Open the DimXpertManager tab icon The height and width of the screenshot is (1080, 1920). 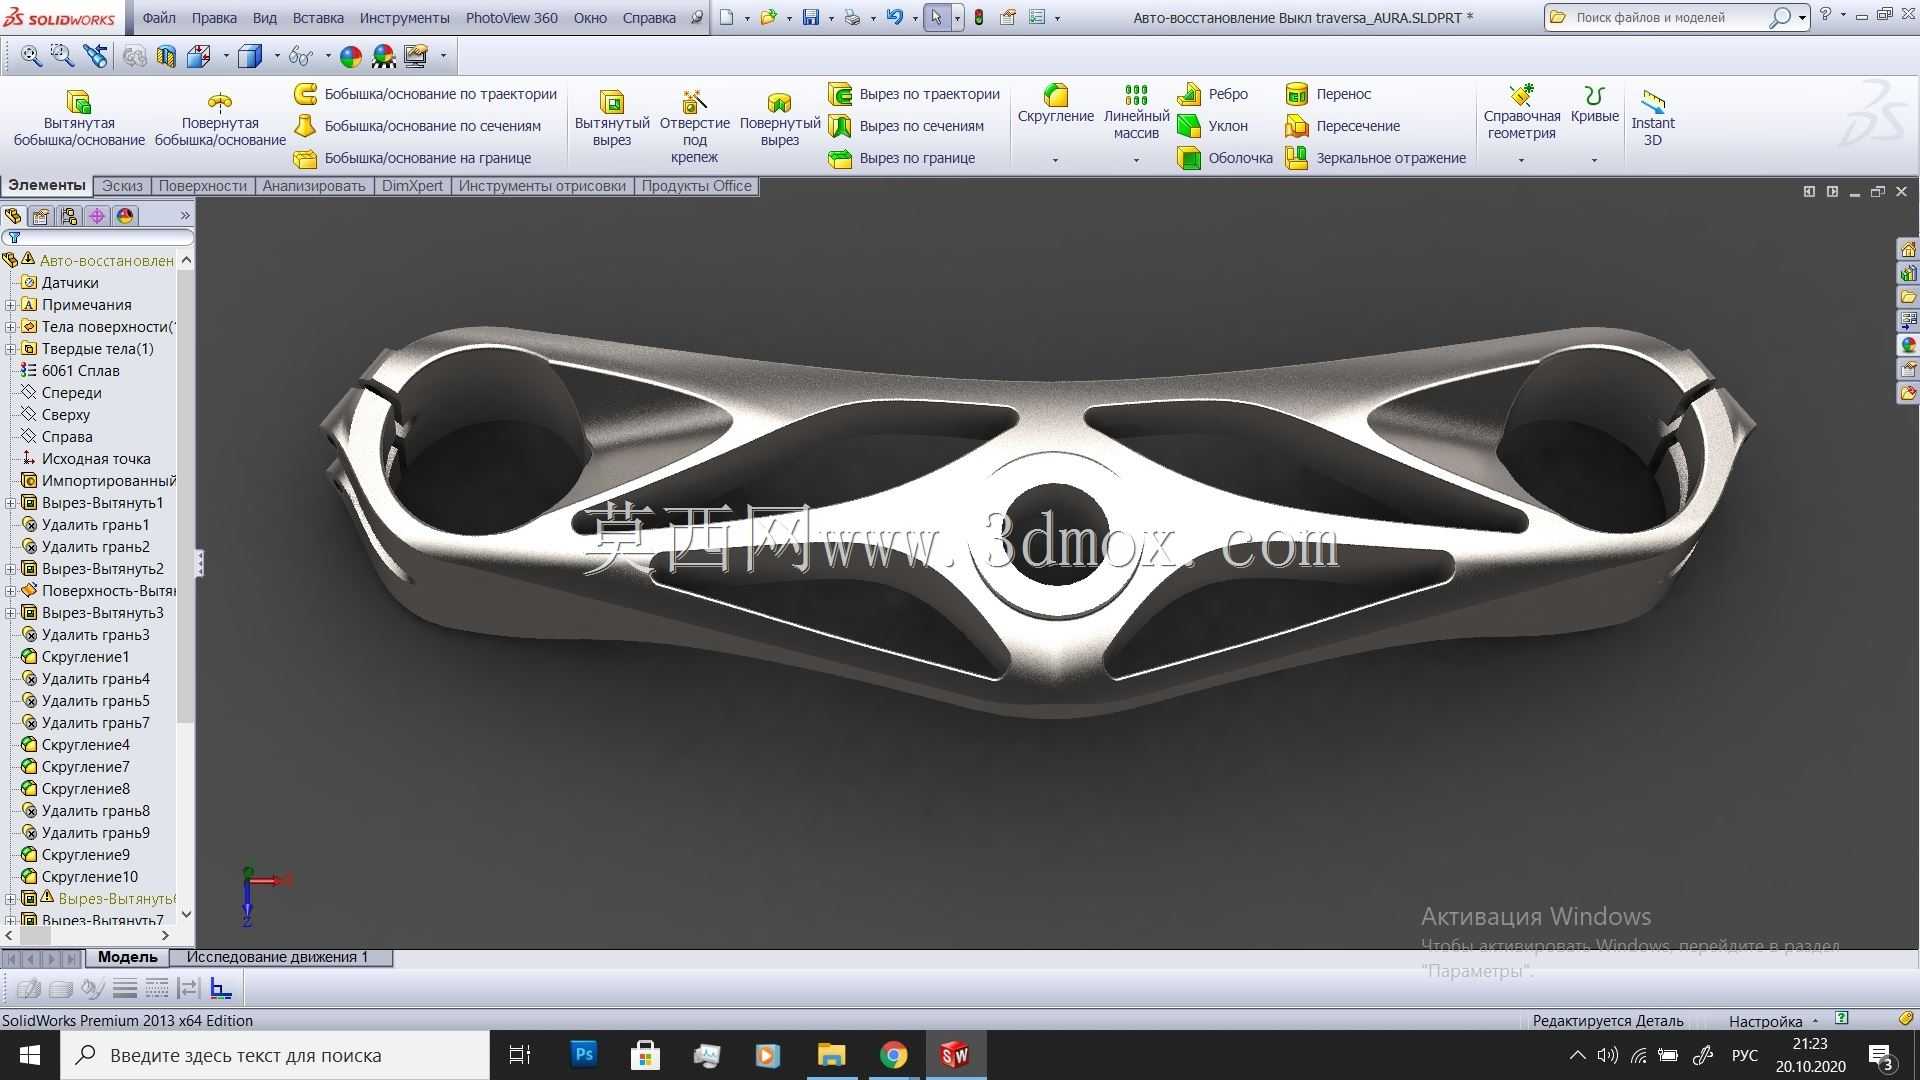97,216
